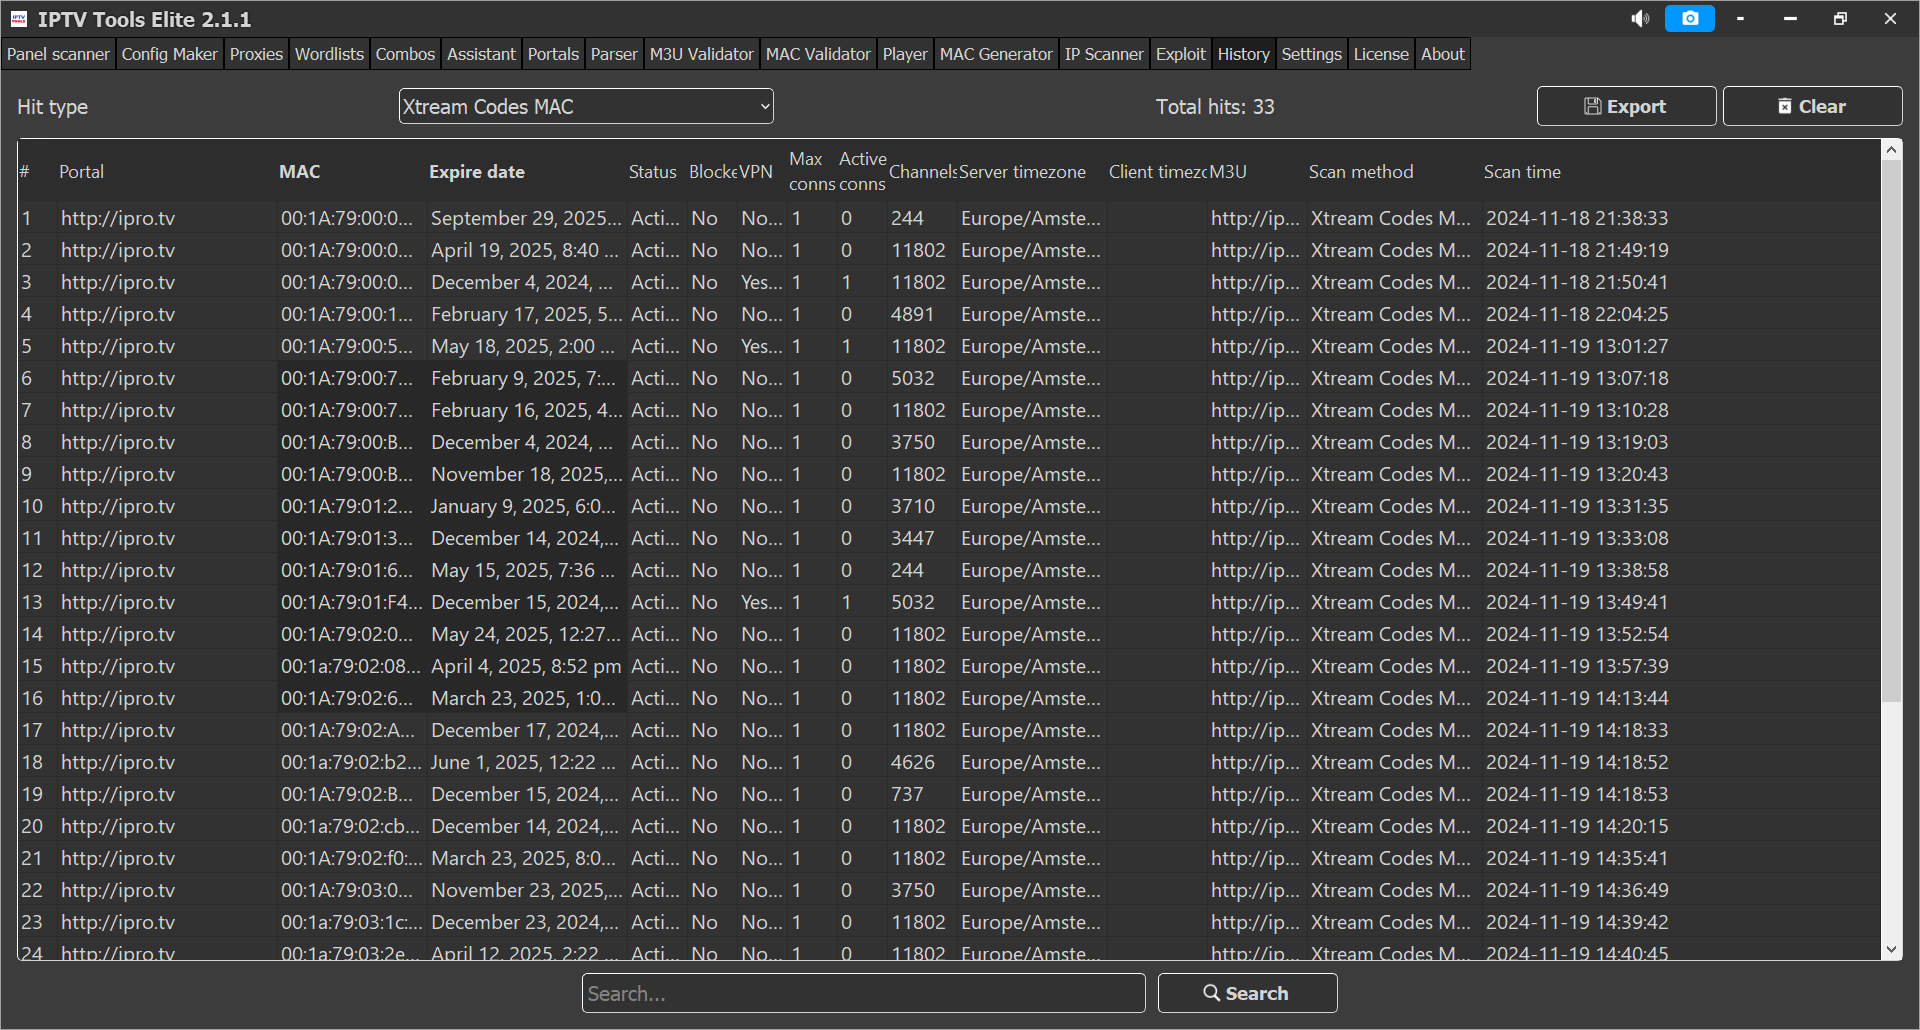Click the Search button

(1247, 993)
